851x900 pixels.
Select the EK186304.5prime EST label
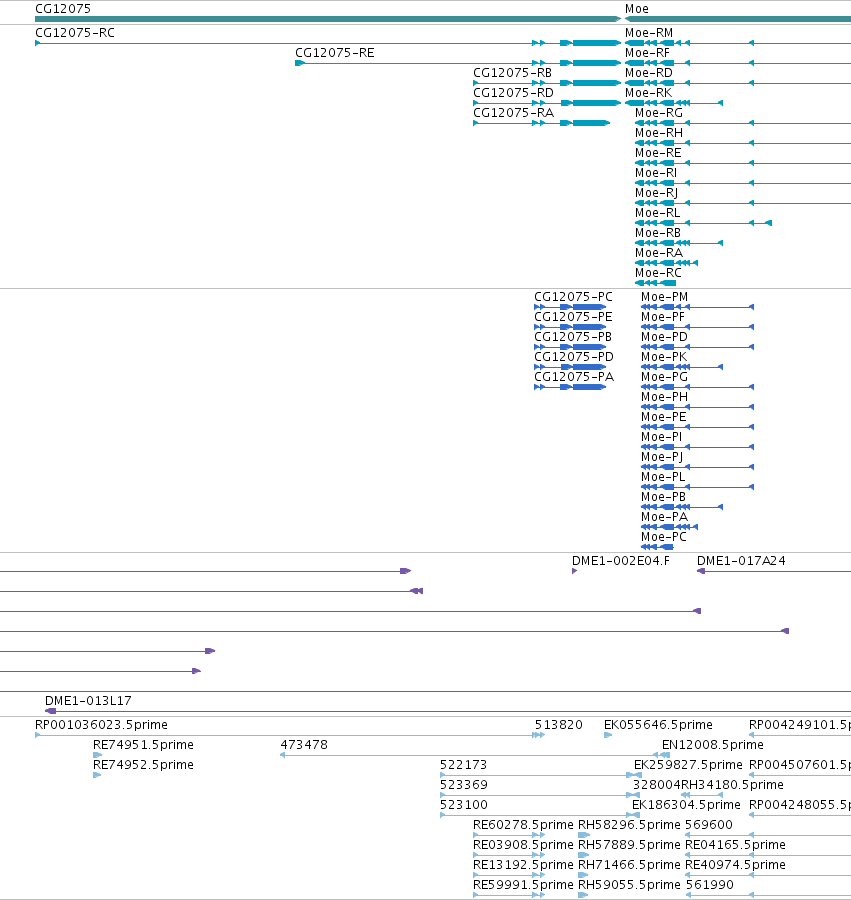coord(686,805)
